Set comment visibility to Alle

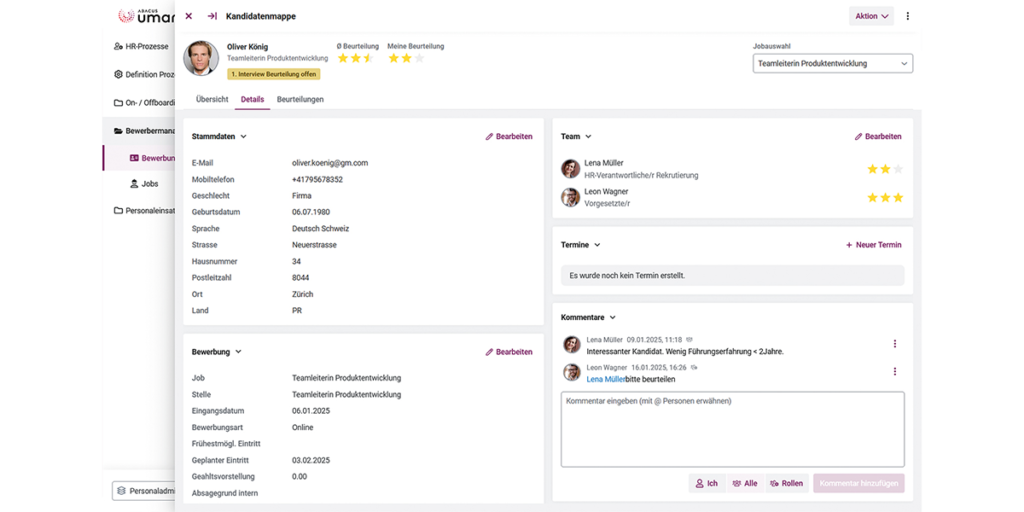744,483
